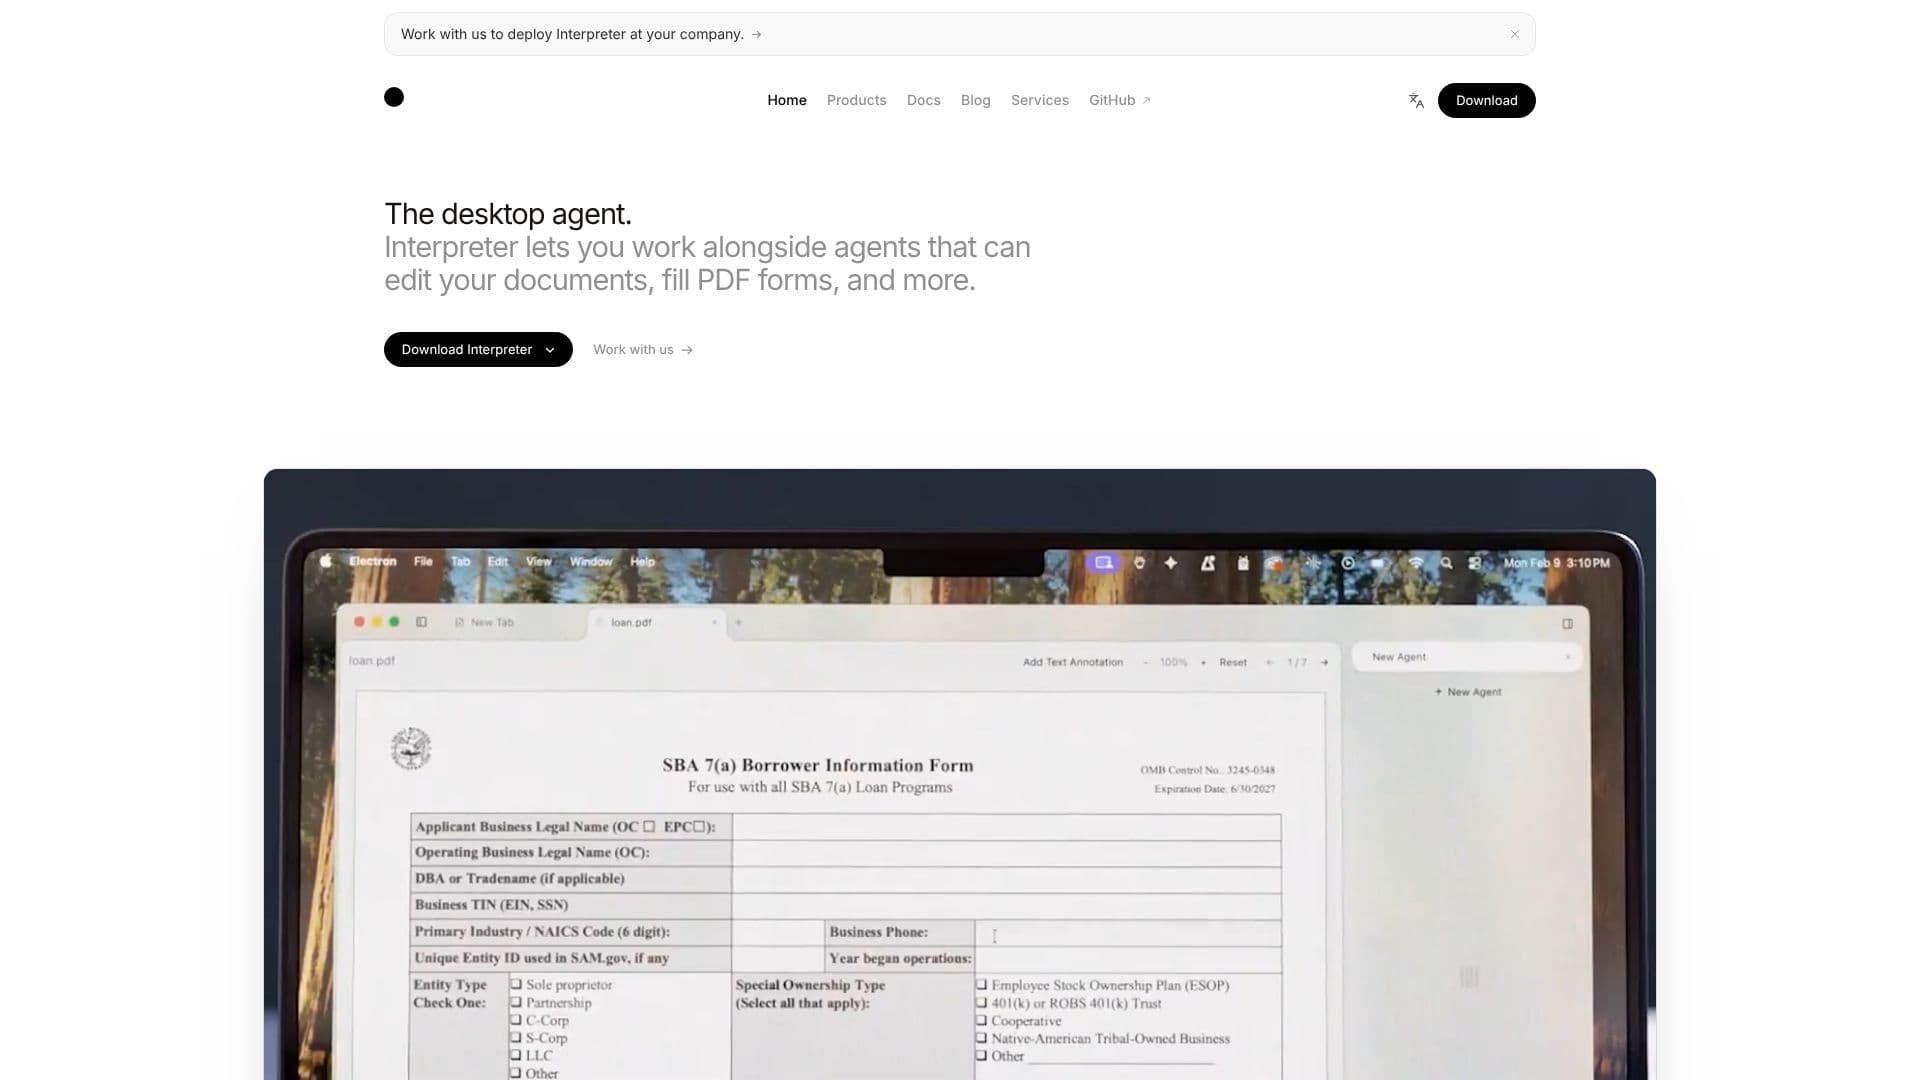Viewport: 1920px width, 1080px height.
Task: Click Add Text Annotation
Action: (1072, 662)
